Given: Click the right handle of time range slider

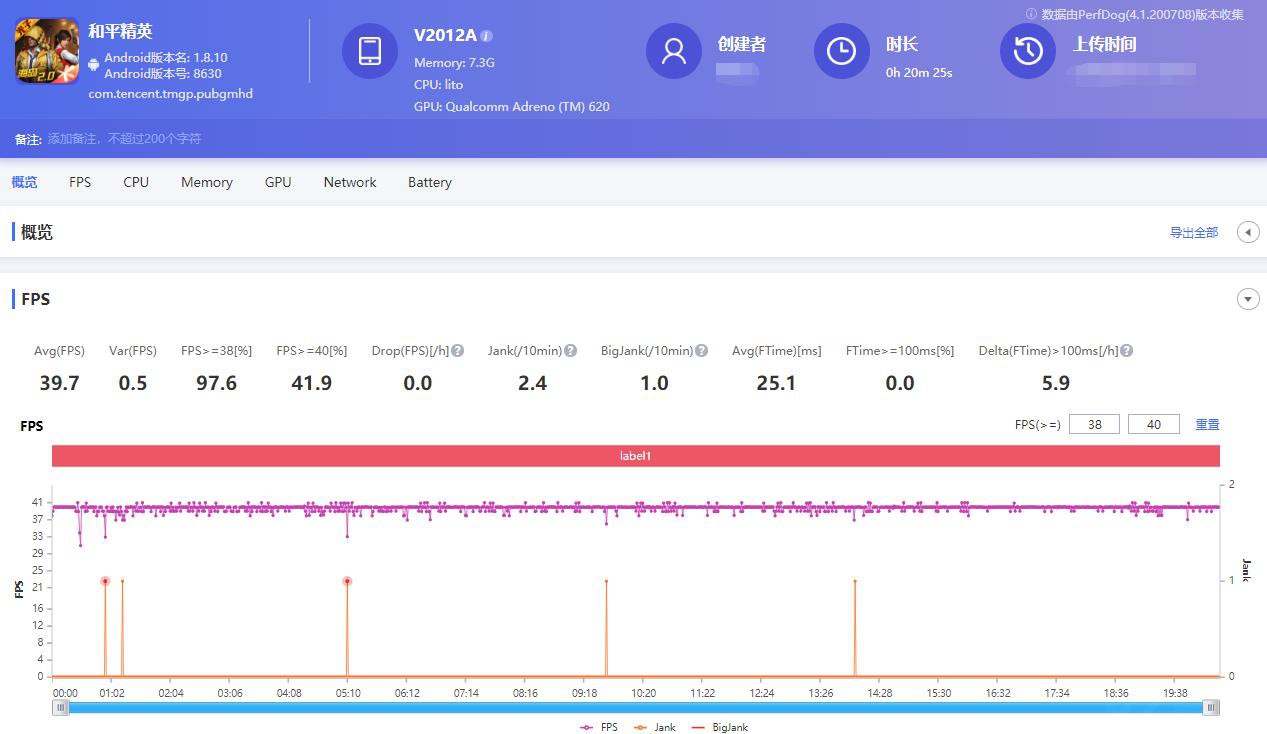Looking at the screenshot, I should point(1211,707).
